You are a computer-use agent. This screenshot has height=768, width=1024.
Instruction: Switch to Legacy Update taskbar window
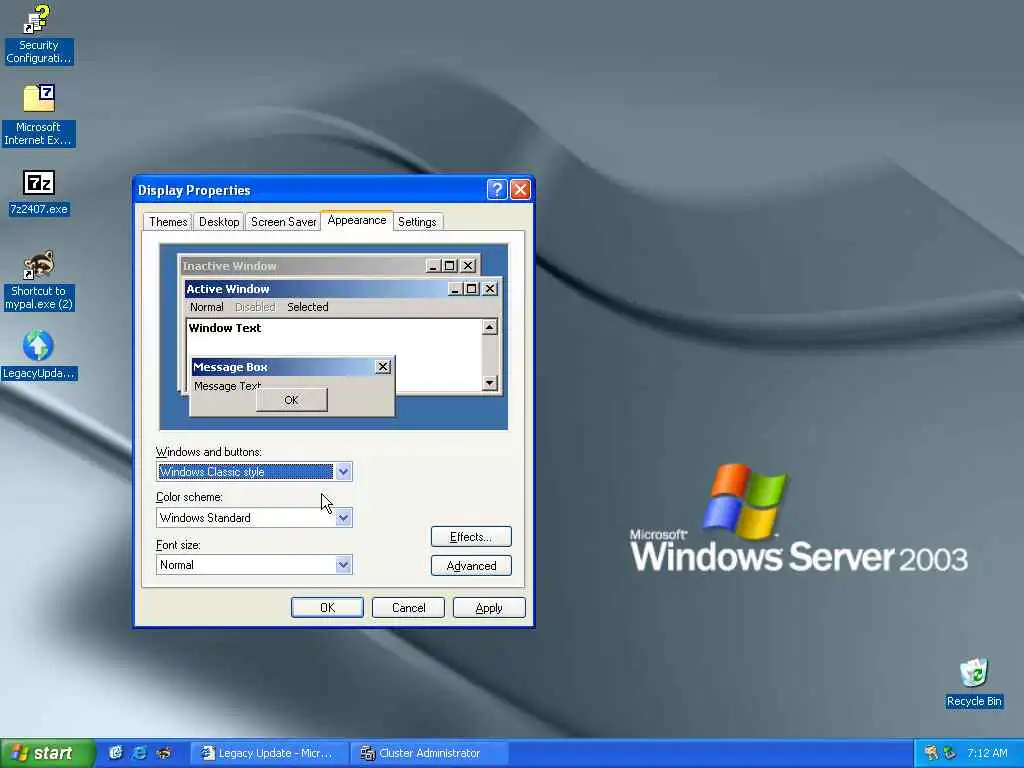268,753
